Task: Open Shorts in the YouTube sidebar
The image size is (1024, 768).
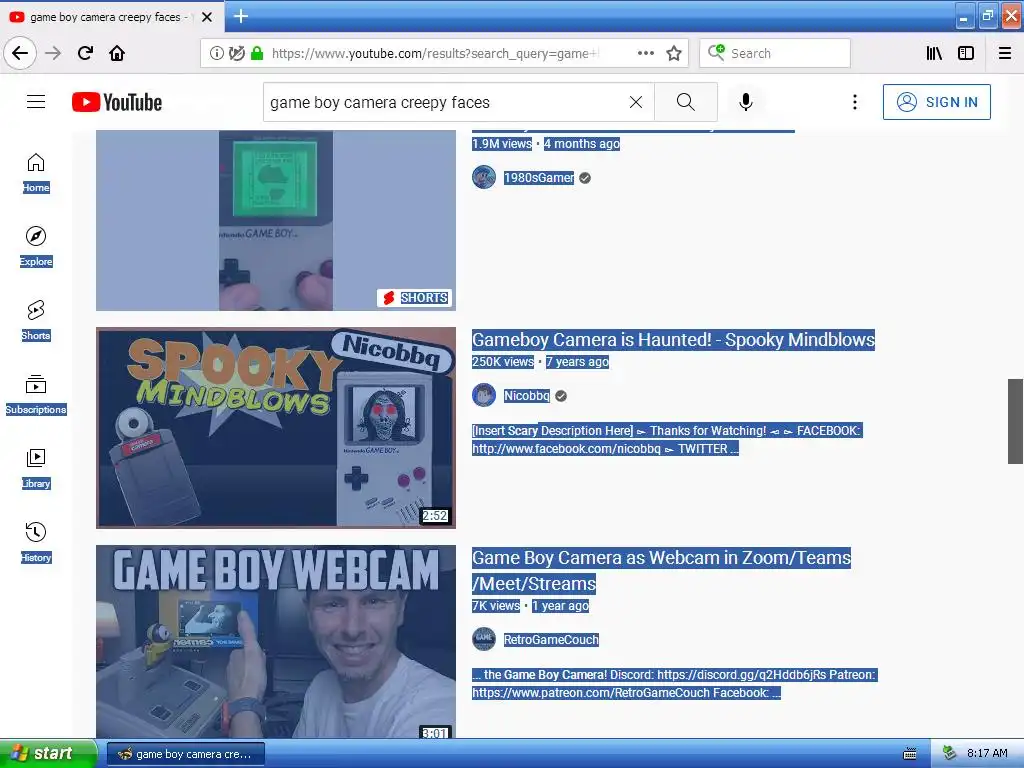Action: click(x=36, y=321)
